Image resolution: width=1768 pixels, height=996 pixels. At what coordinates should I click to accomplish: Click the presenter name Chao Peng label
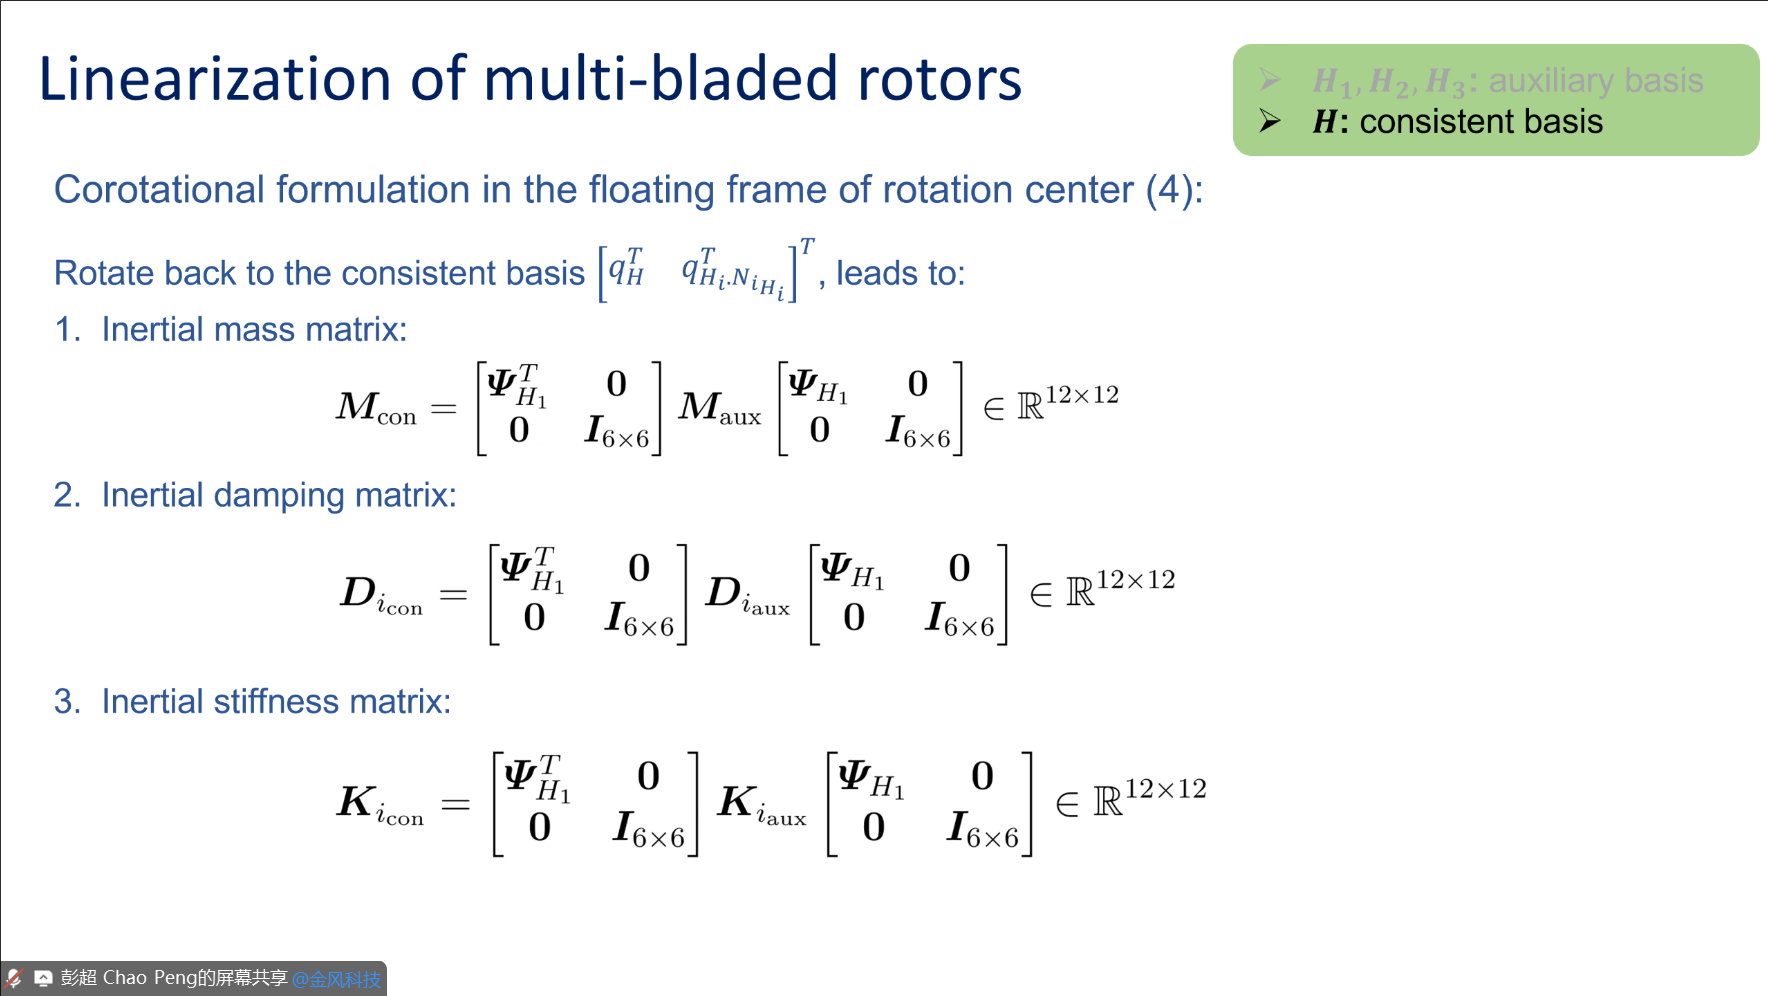[x=174, y=978]
